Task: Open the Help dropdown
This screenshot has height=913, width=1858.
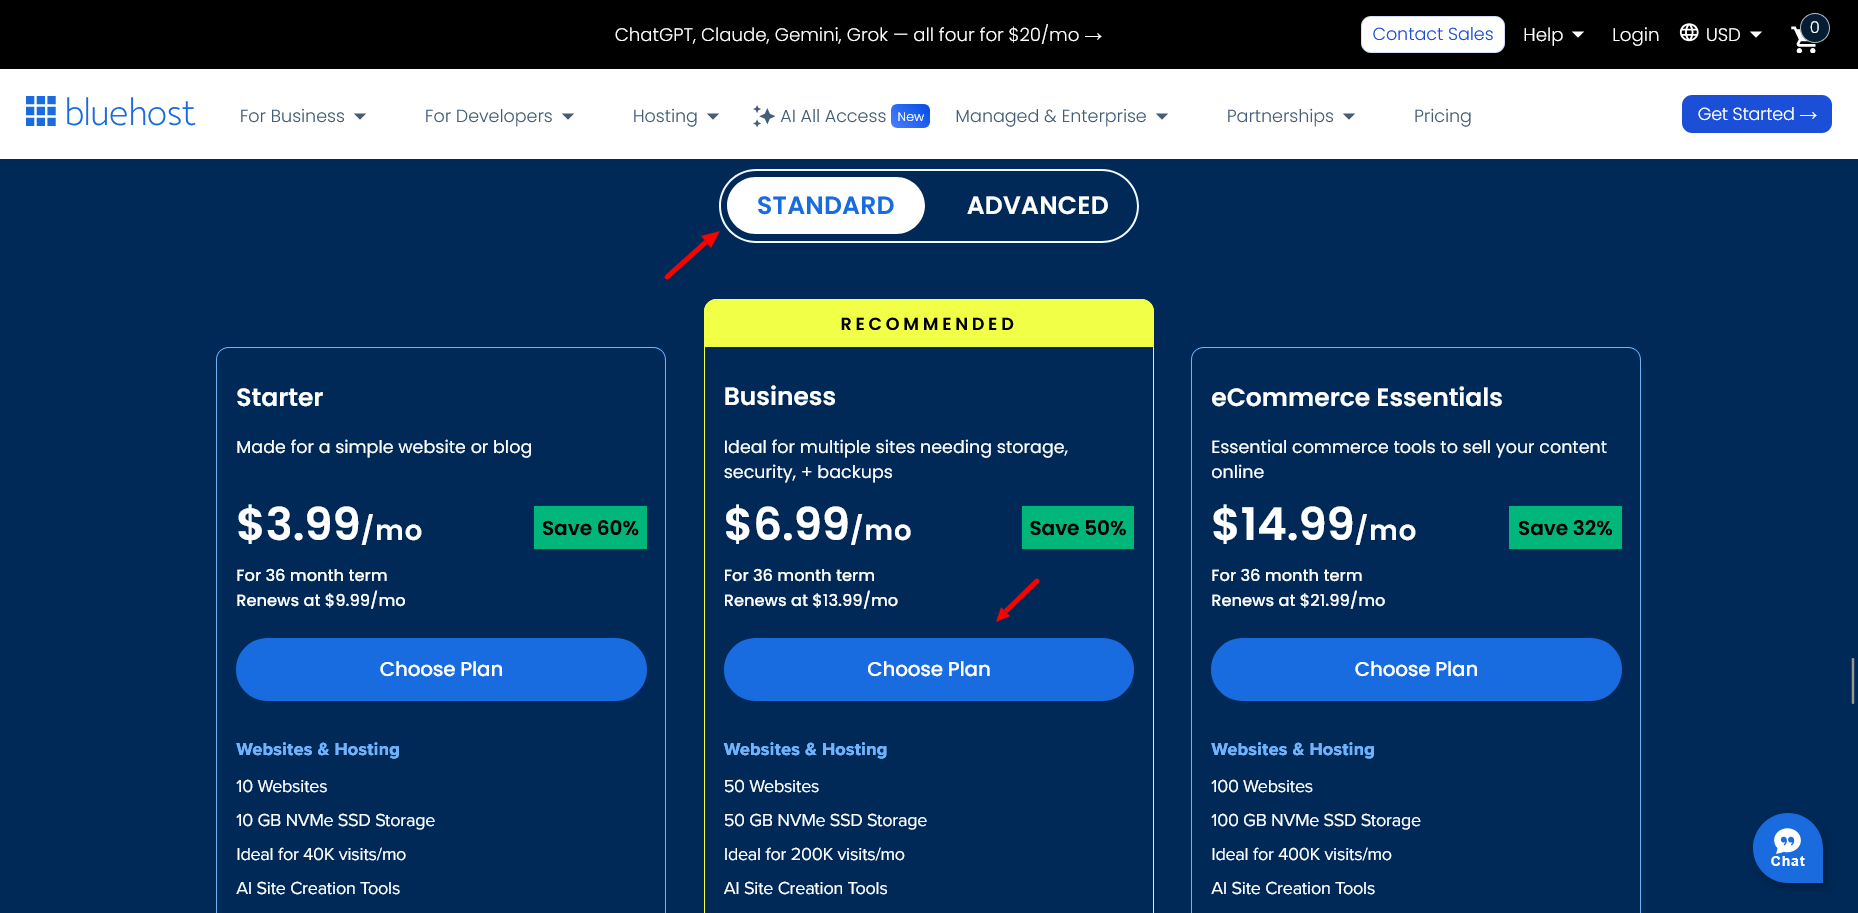Action: 1553,35
